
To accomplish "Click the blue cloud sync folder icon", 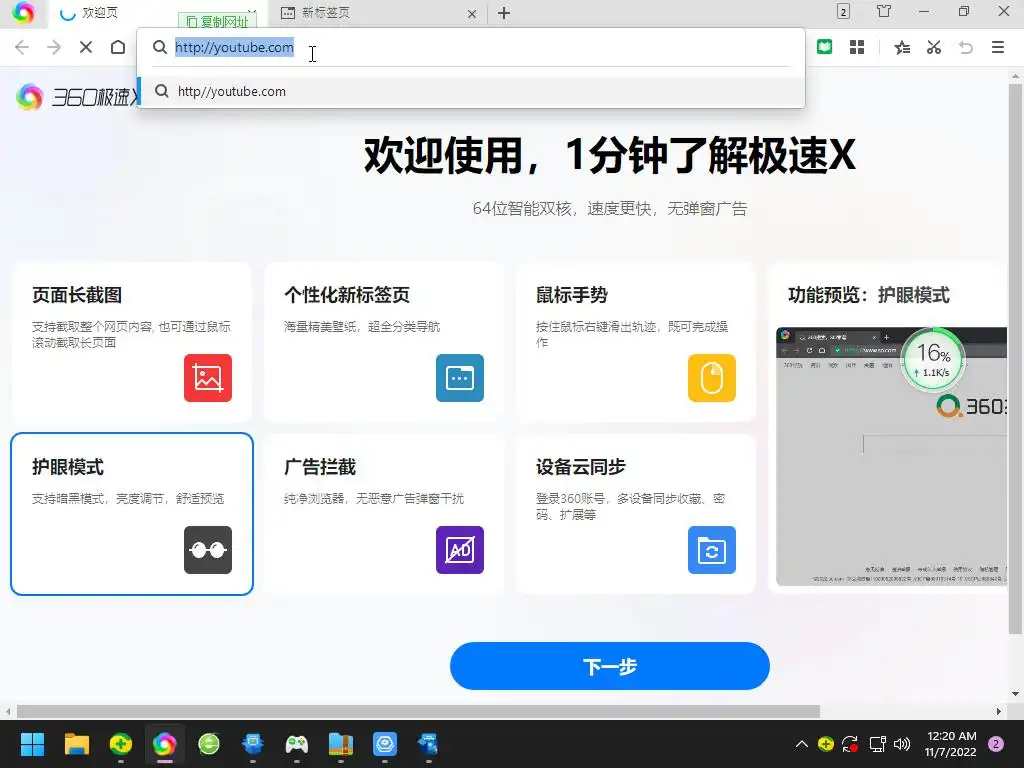I will pos(712,550).
